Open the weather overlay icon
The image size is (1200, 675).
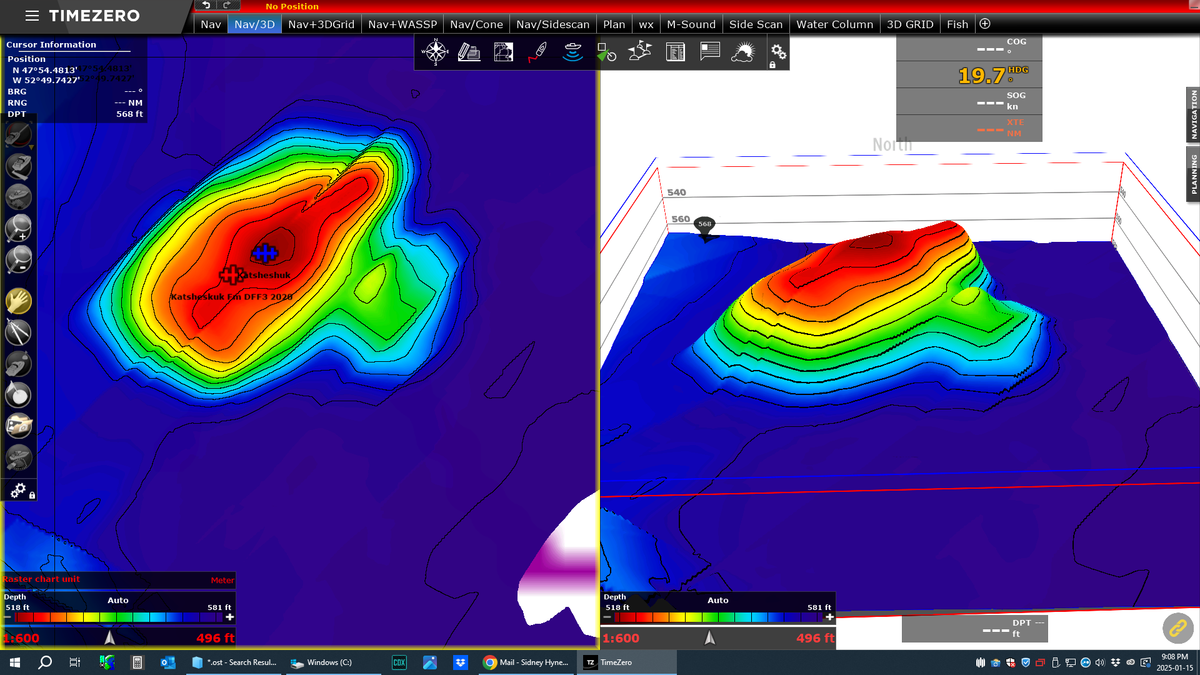tap(744, 50)
